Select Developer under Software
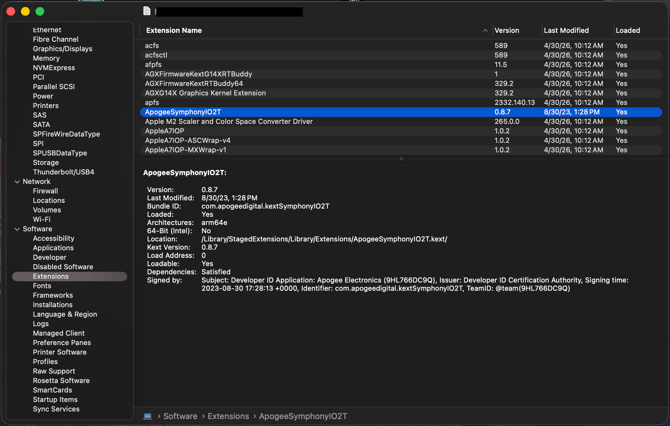Screen dimensions: 670x426 50,257
